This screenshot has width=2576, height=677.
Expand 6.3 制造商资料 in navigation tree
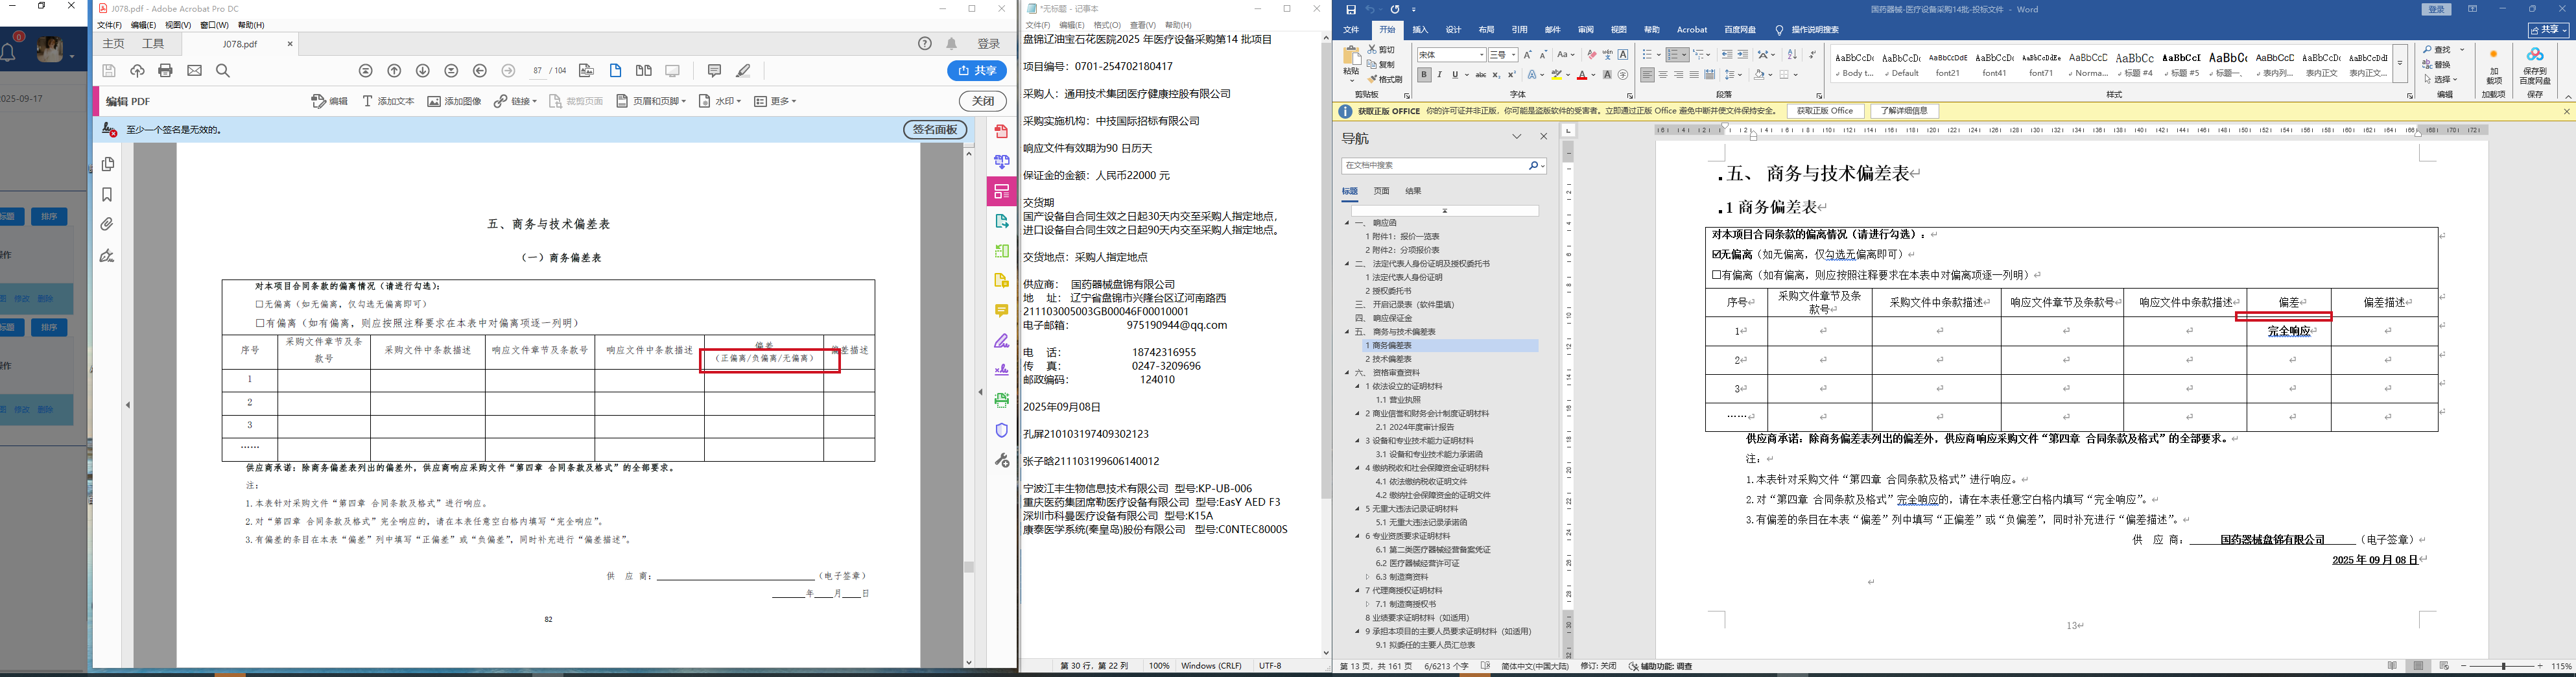pyautogui.click(x=1368, y=577)
